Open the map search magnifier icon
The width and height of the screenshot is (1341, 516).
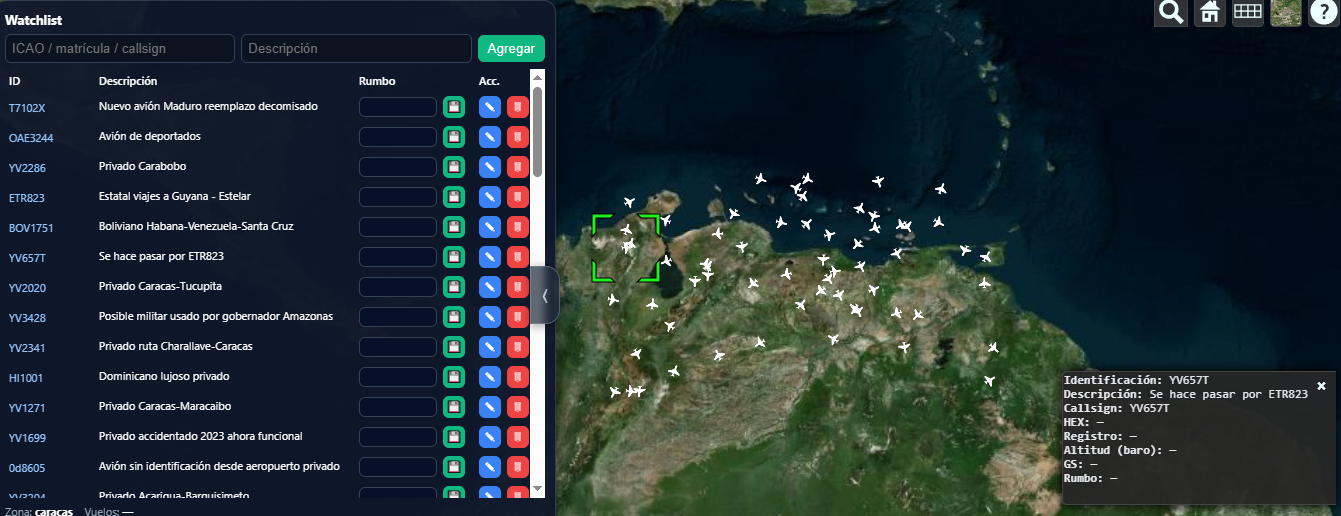(1172, 13)
